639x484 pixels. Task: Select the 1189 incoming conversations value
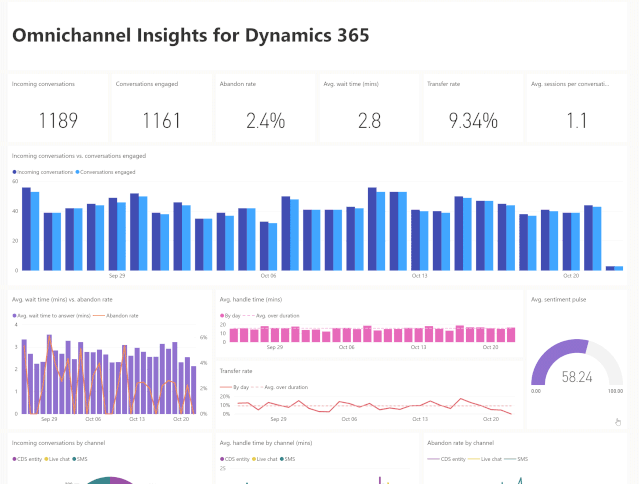(x=58, y=121)
